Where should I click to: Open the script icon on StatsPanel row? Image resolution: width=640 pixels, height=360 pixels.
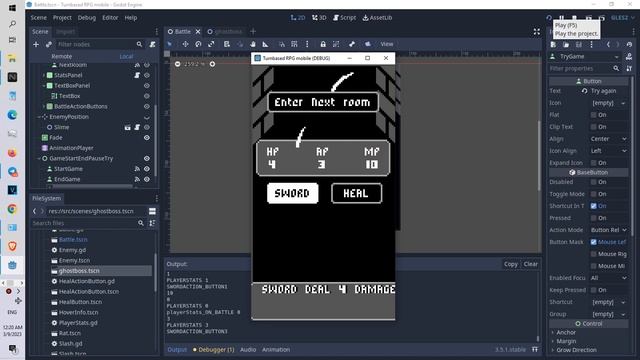pos(137,75)
